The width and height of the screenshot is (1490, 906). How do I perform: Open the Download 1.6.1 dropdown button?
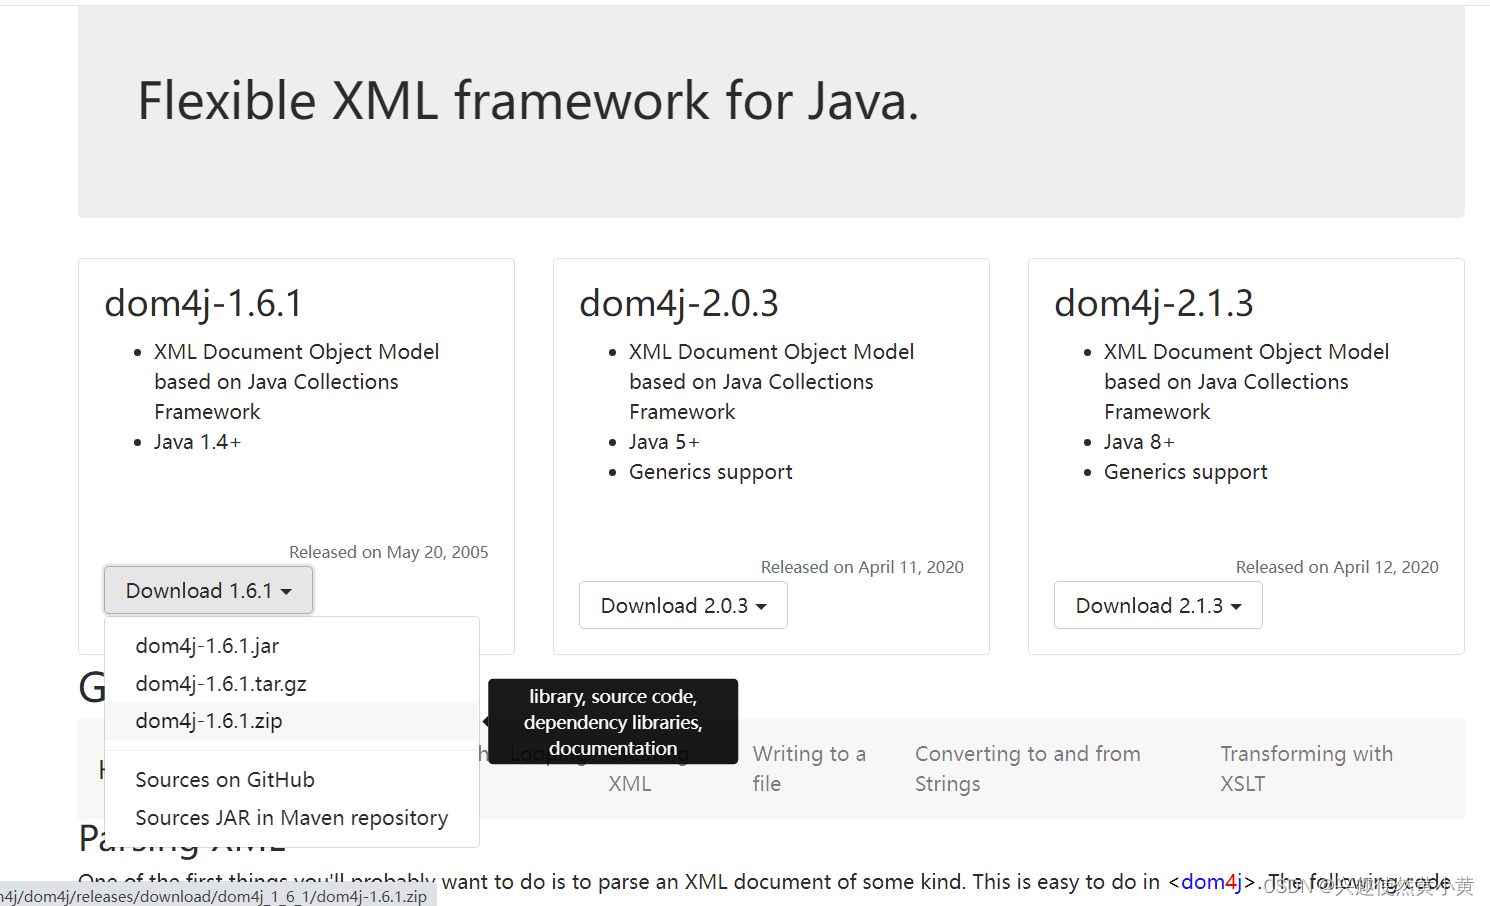click(x=208, y=591)
